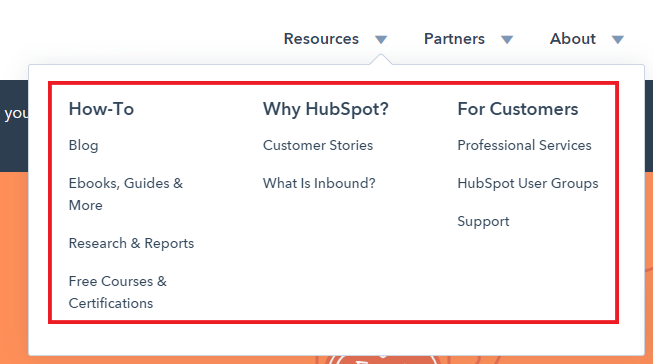Open Professional Services

click(524, 145)
